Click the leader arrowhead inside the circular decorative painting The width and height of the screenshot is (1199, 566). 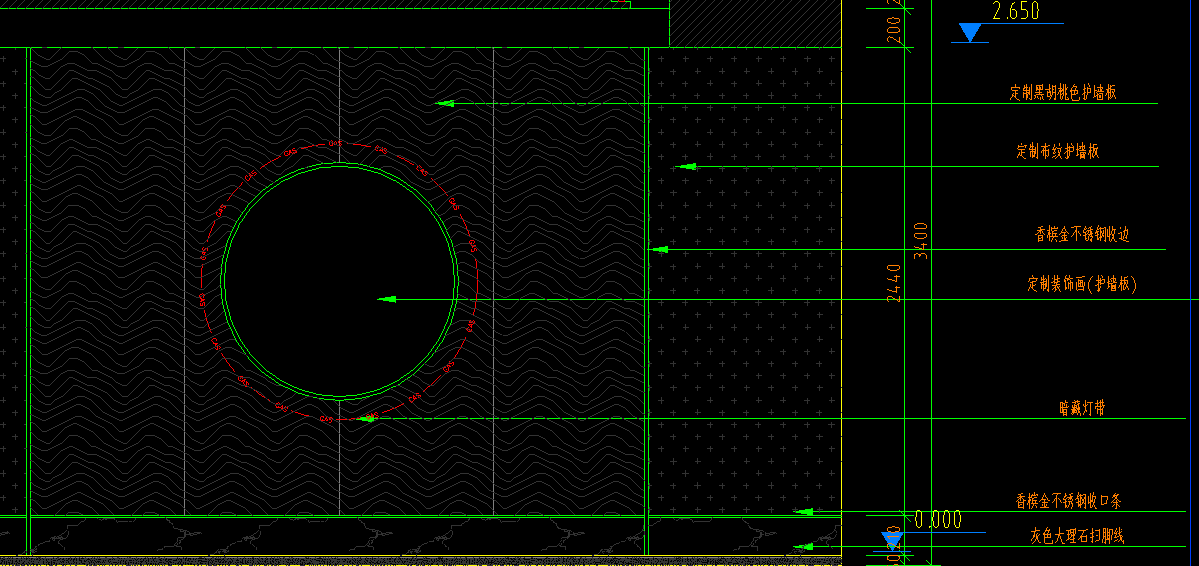point(387,299)
